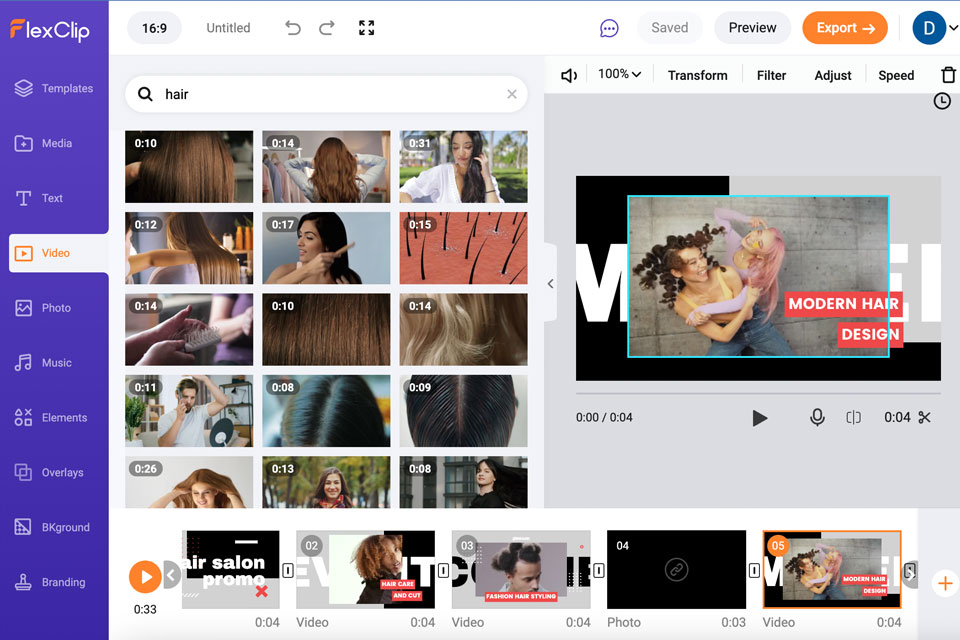
Task: Open the 100% volume dropdown
Action: [619, 74]
